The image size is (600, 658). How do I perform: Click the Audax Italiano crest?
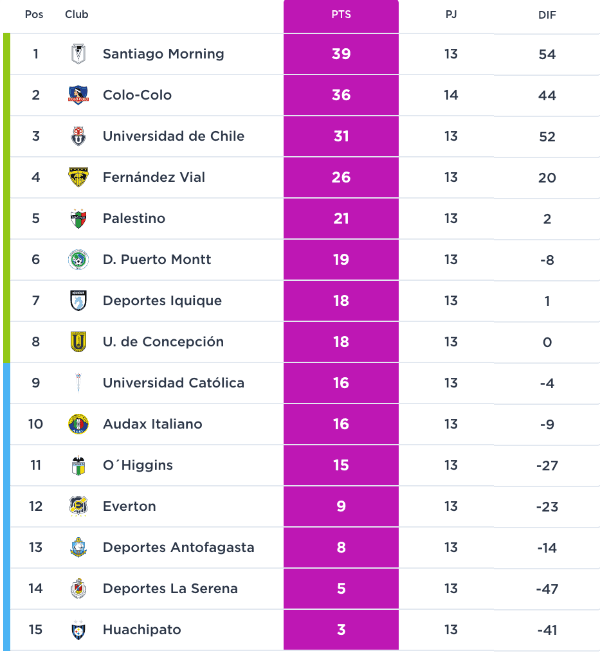78,424
